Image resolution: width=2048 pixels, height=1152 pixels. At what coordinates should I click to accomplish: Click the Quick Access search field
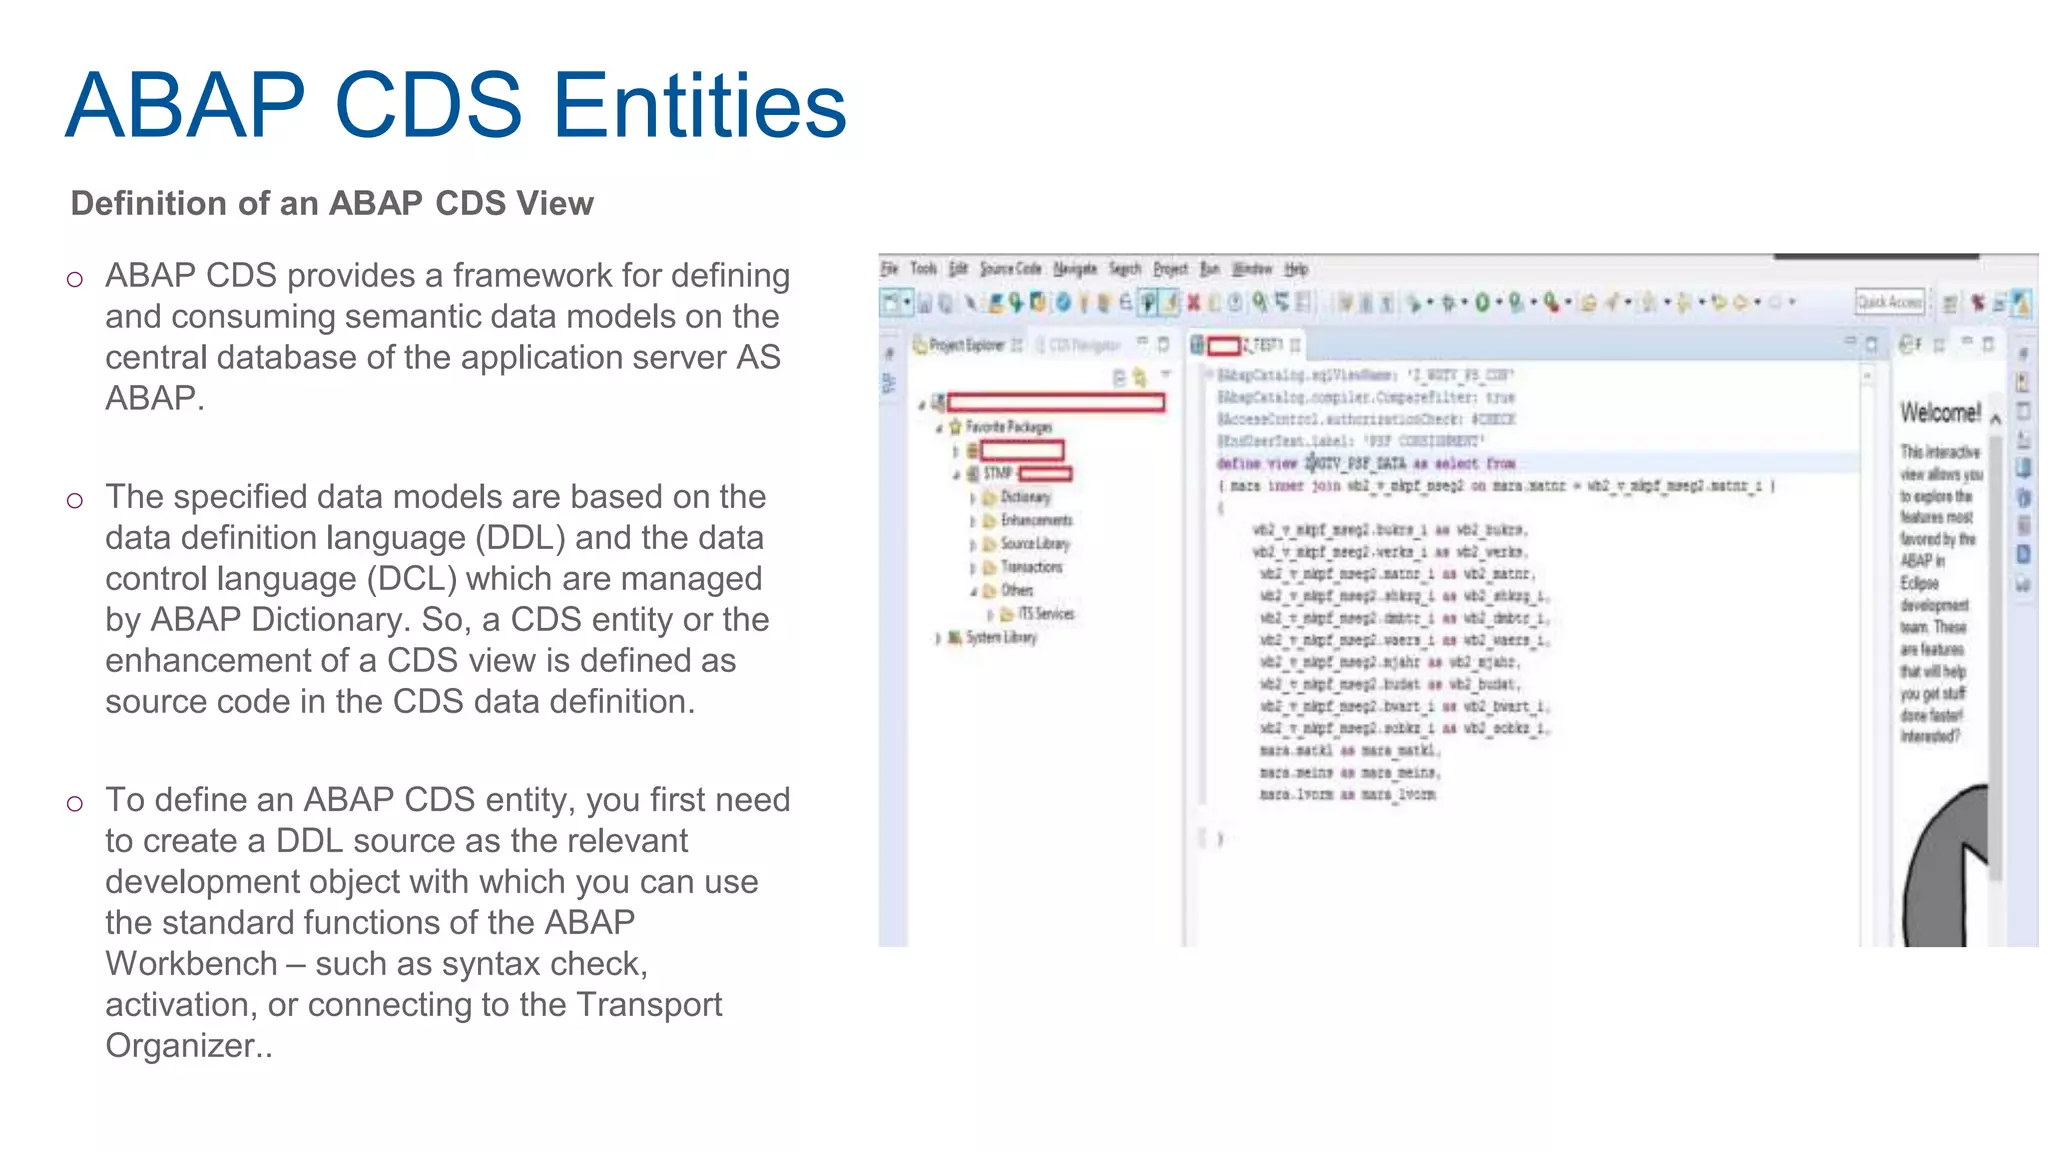pos(1889,302)
